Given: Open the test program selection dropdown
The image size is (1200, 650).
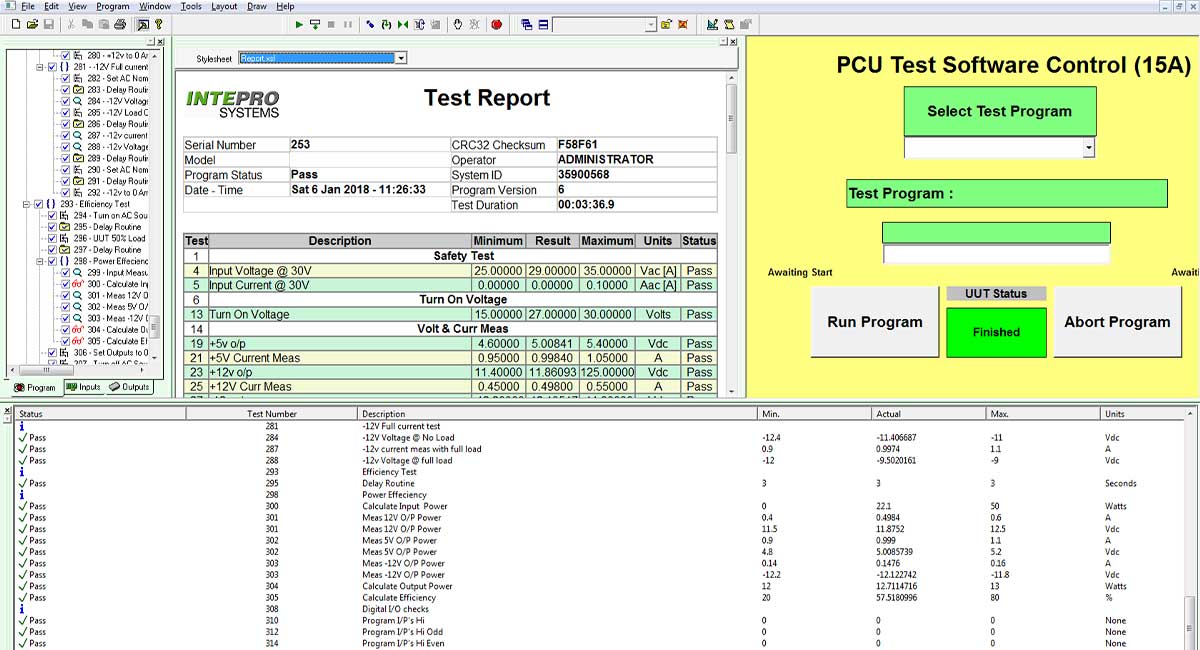Looking at the screenshot, I should pyautogui.click(x=1088, y=148).
